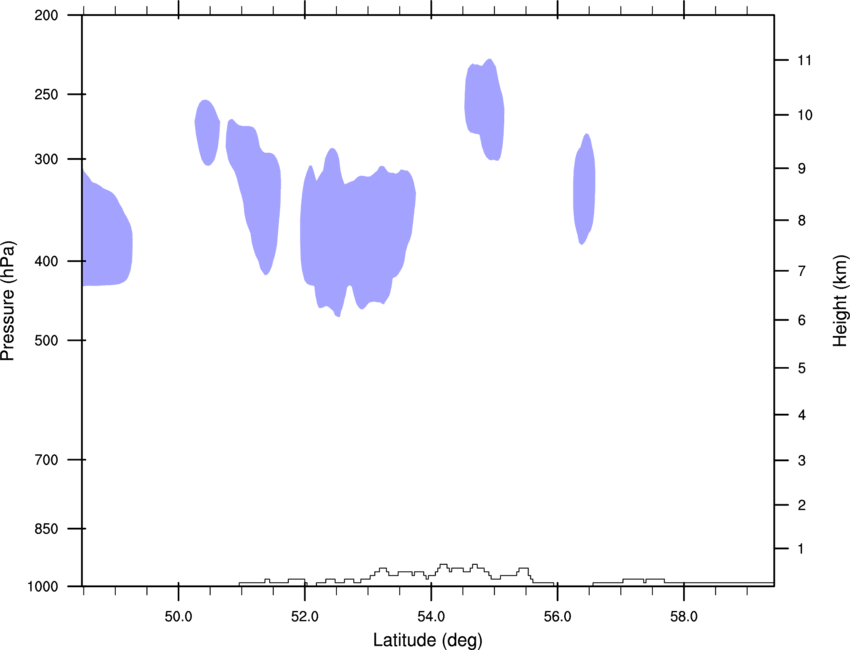Viewport: 850px width, 650px height.
Task: Click the 8 km height label
Action: pyautogui.click(x=801, y=220)
